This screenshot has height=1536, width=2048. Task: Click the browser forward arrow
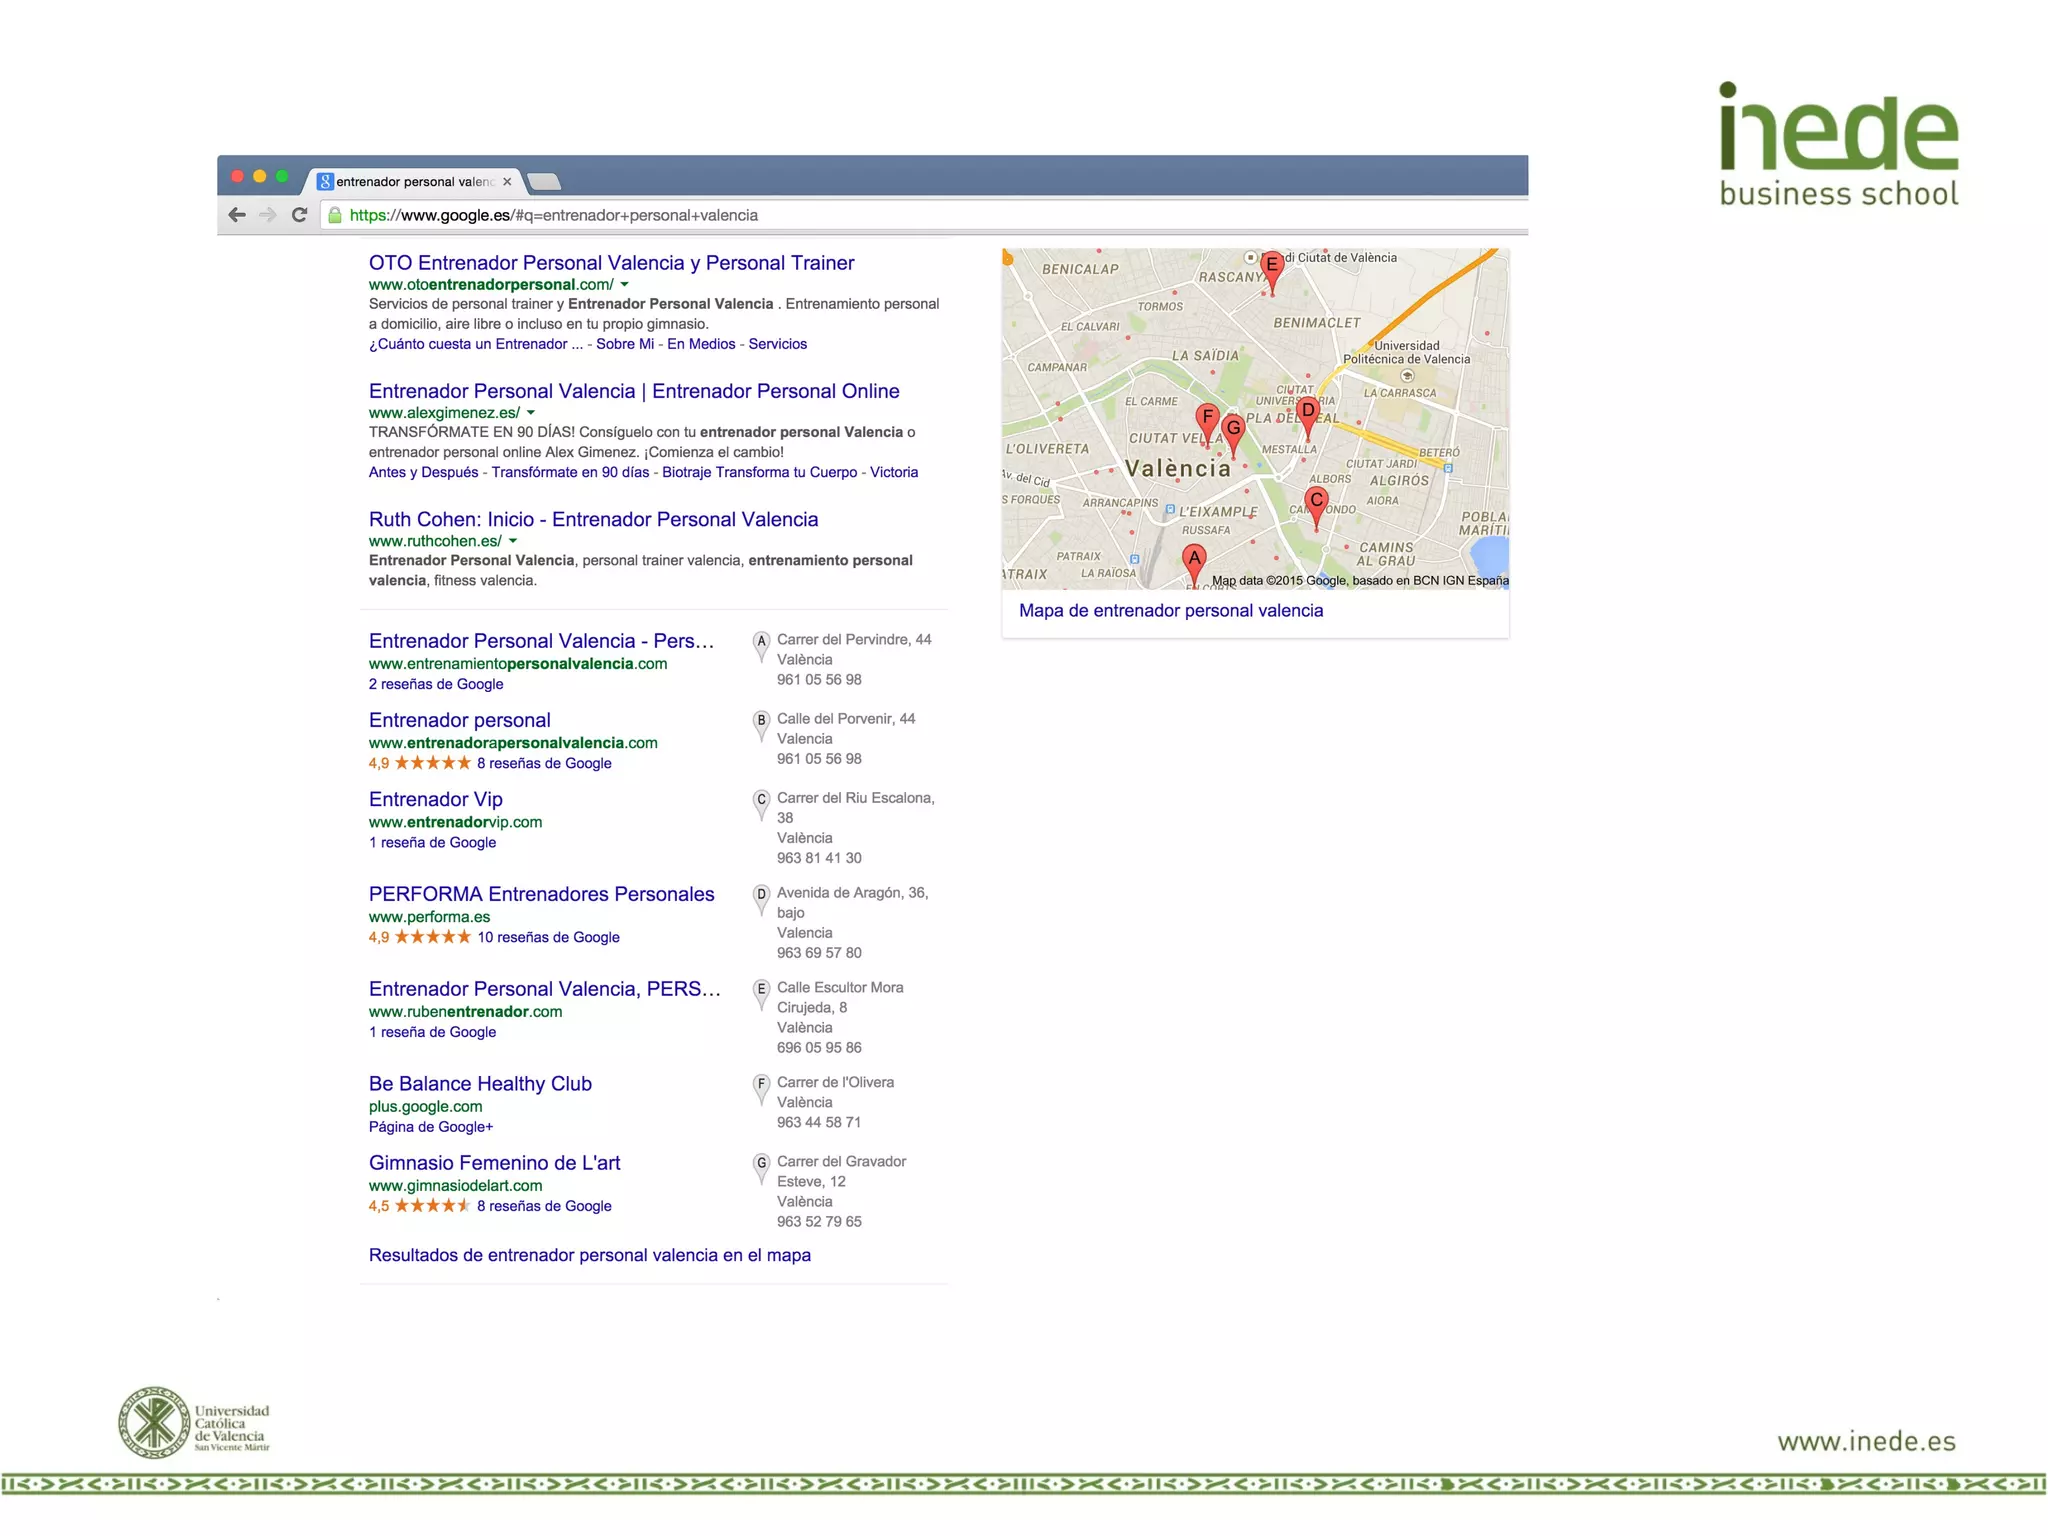click(267, 215)
